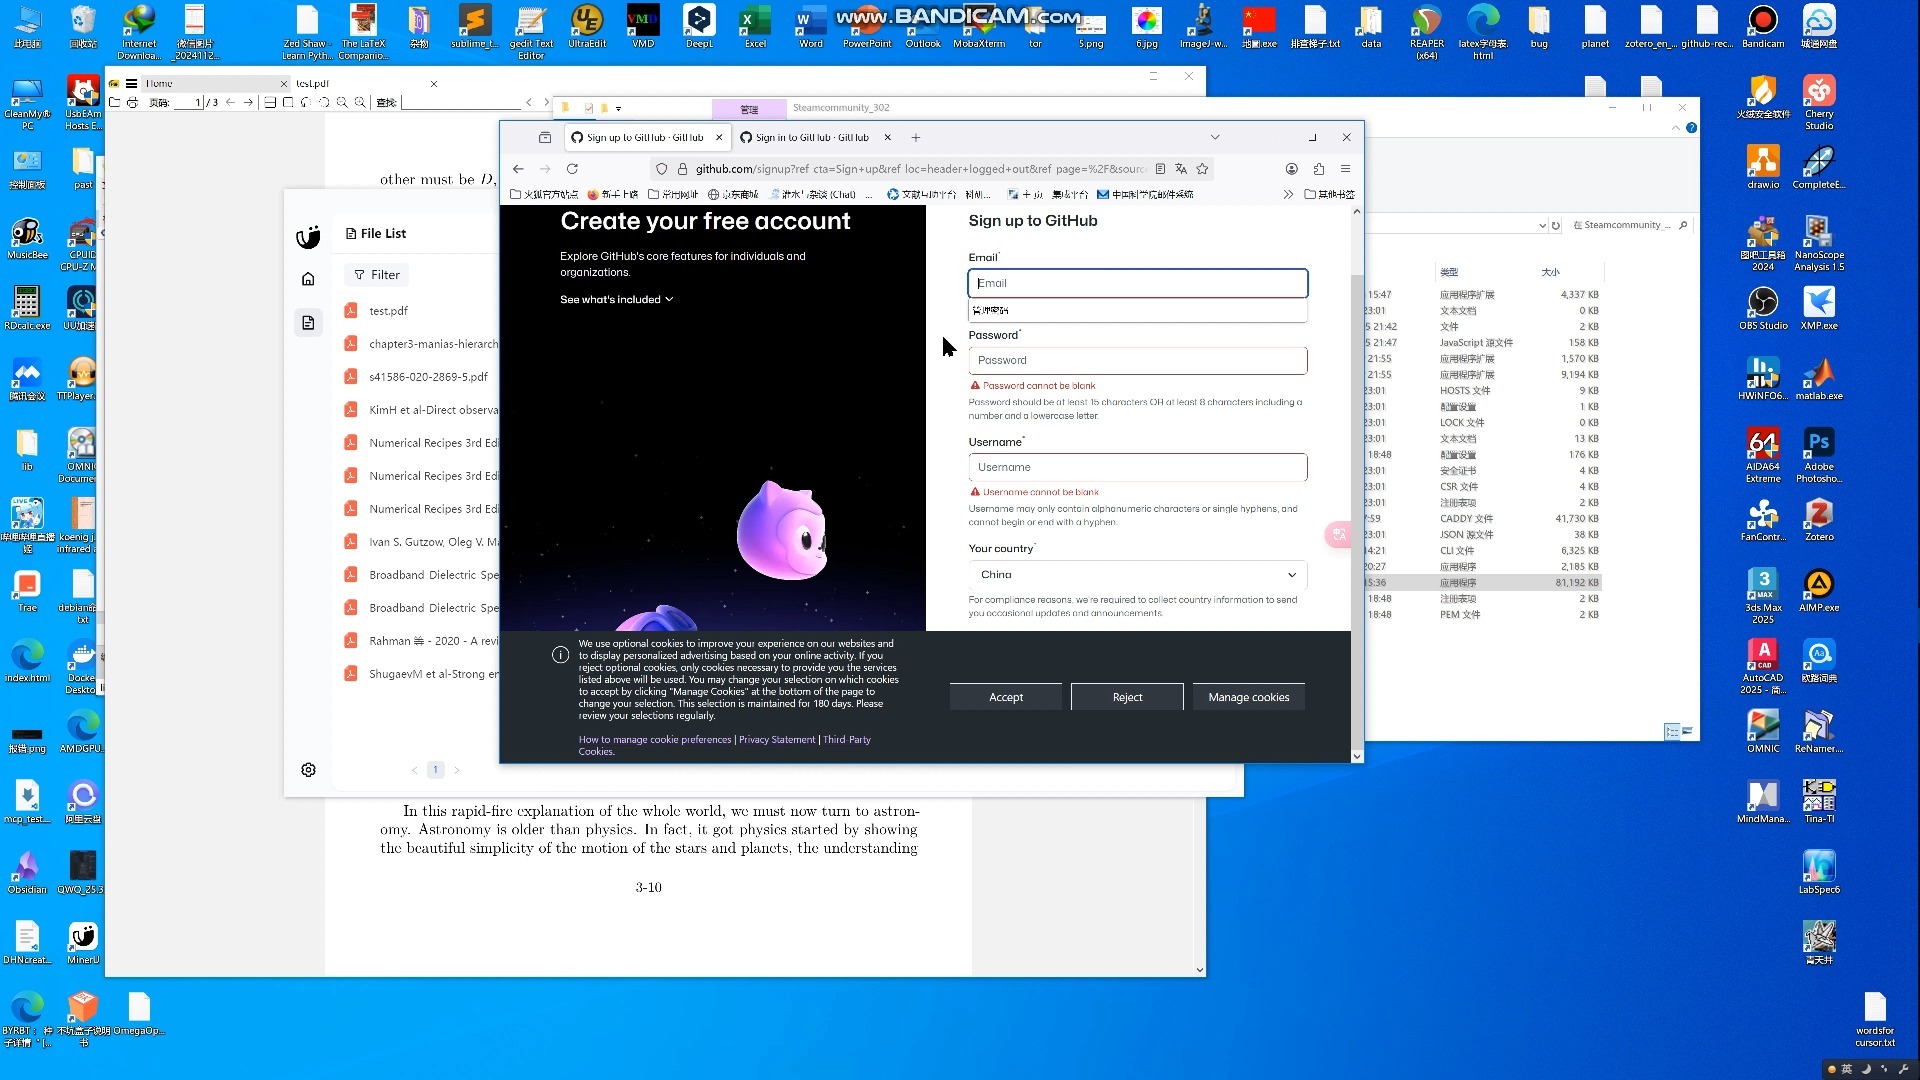The height and width of the screenshot is (1080, 1920).
Task: Zoom in on the PDF document
Action: (x=359, y=102)
